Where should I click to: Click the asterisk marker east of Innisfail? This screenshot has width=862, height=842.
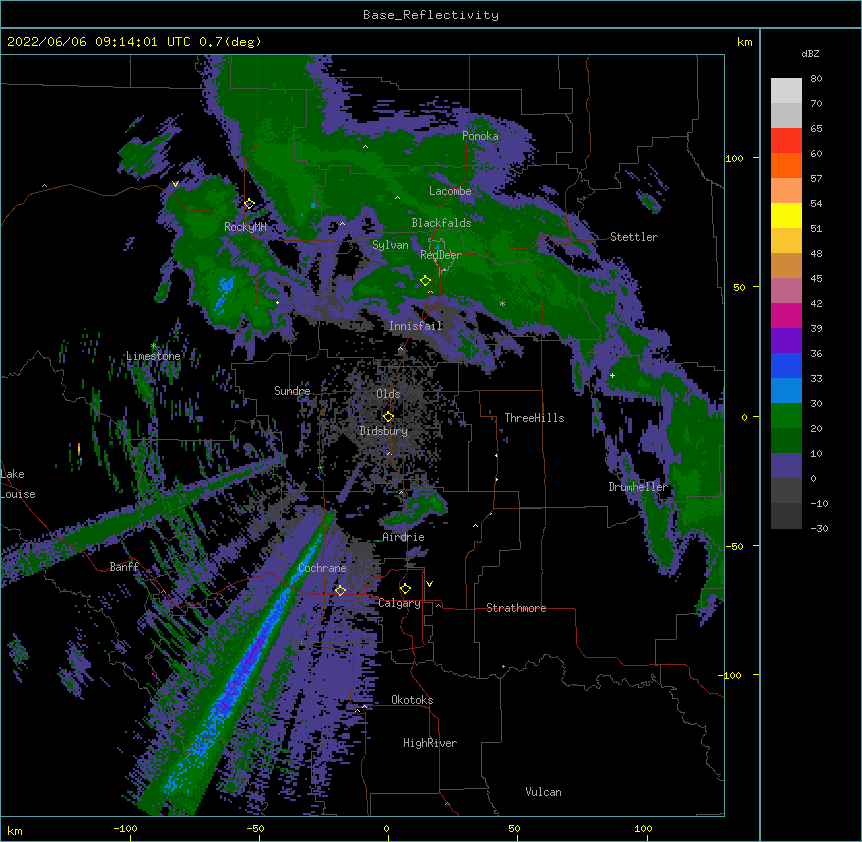click(502, 304)
